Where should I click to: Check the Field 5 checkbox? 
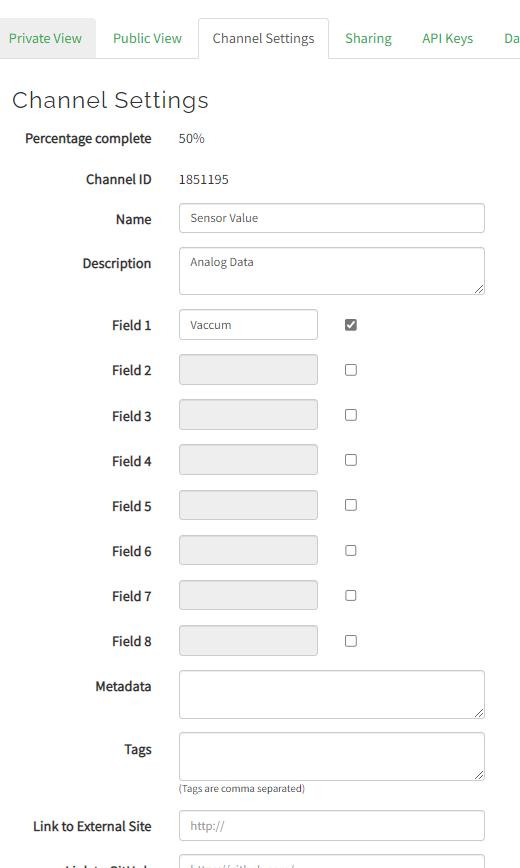pos(351,505)
